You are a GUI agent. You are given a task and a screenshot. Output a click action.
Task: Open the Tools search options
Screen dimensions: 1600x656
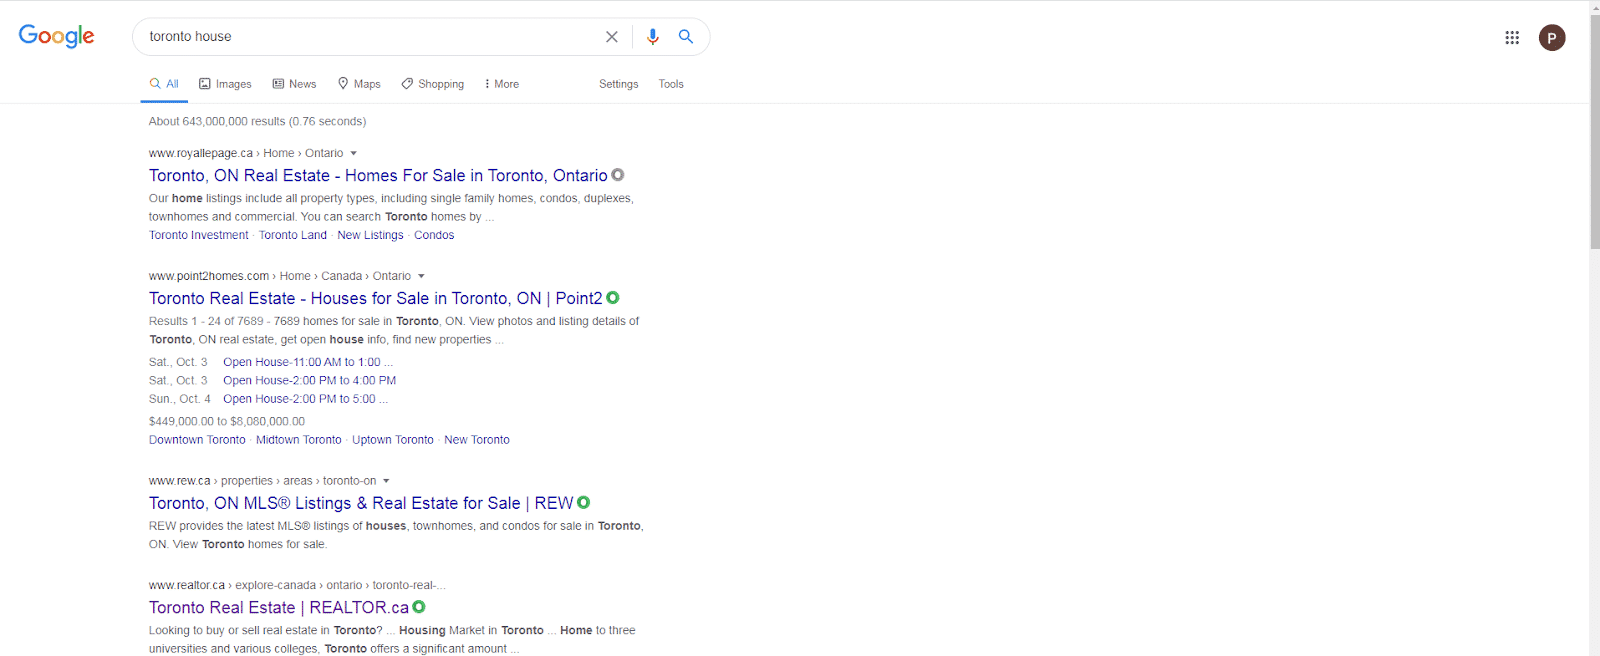671,84
